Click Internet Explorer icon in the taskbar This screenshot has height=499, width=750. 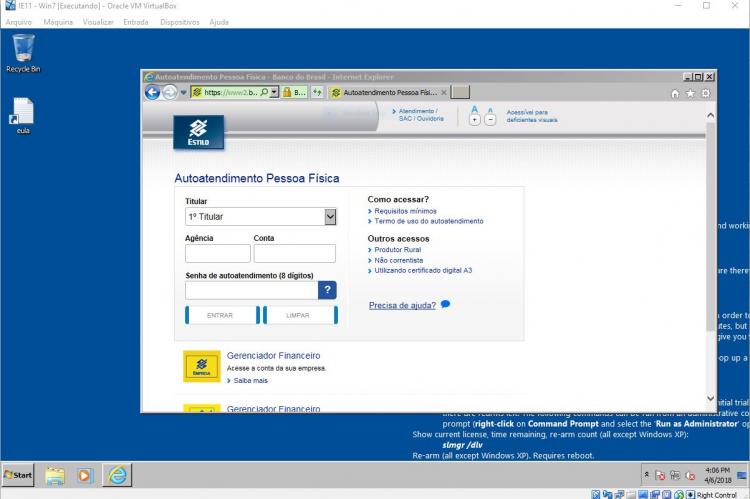pyautogui.click(x=117, y=476)
